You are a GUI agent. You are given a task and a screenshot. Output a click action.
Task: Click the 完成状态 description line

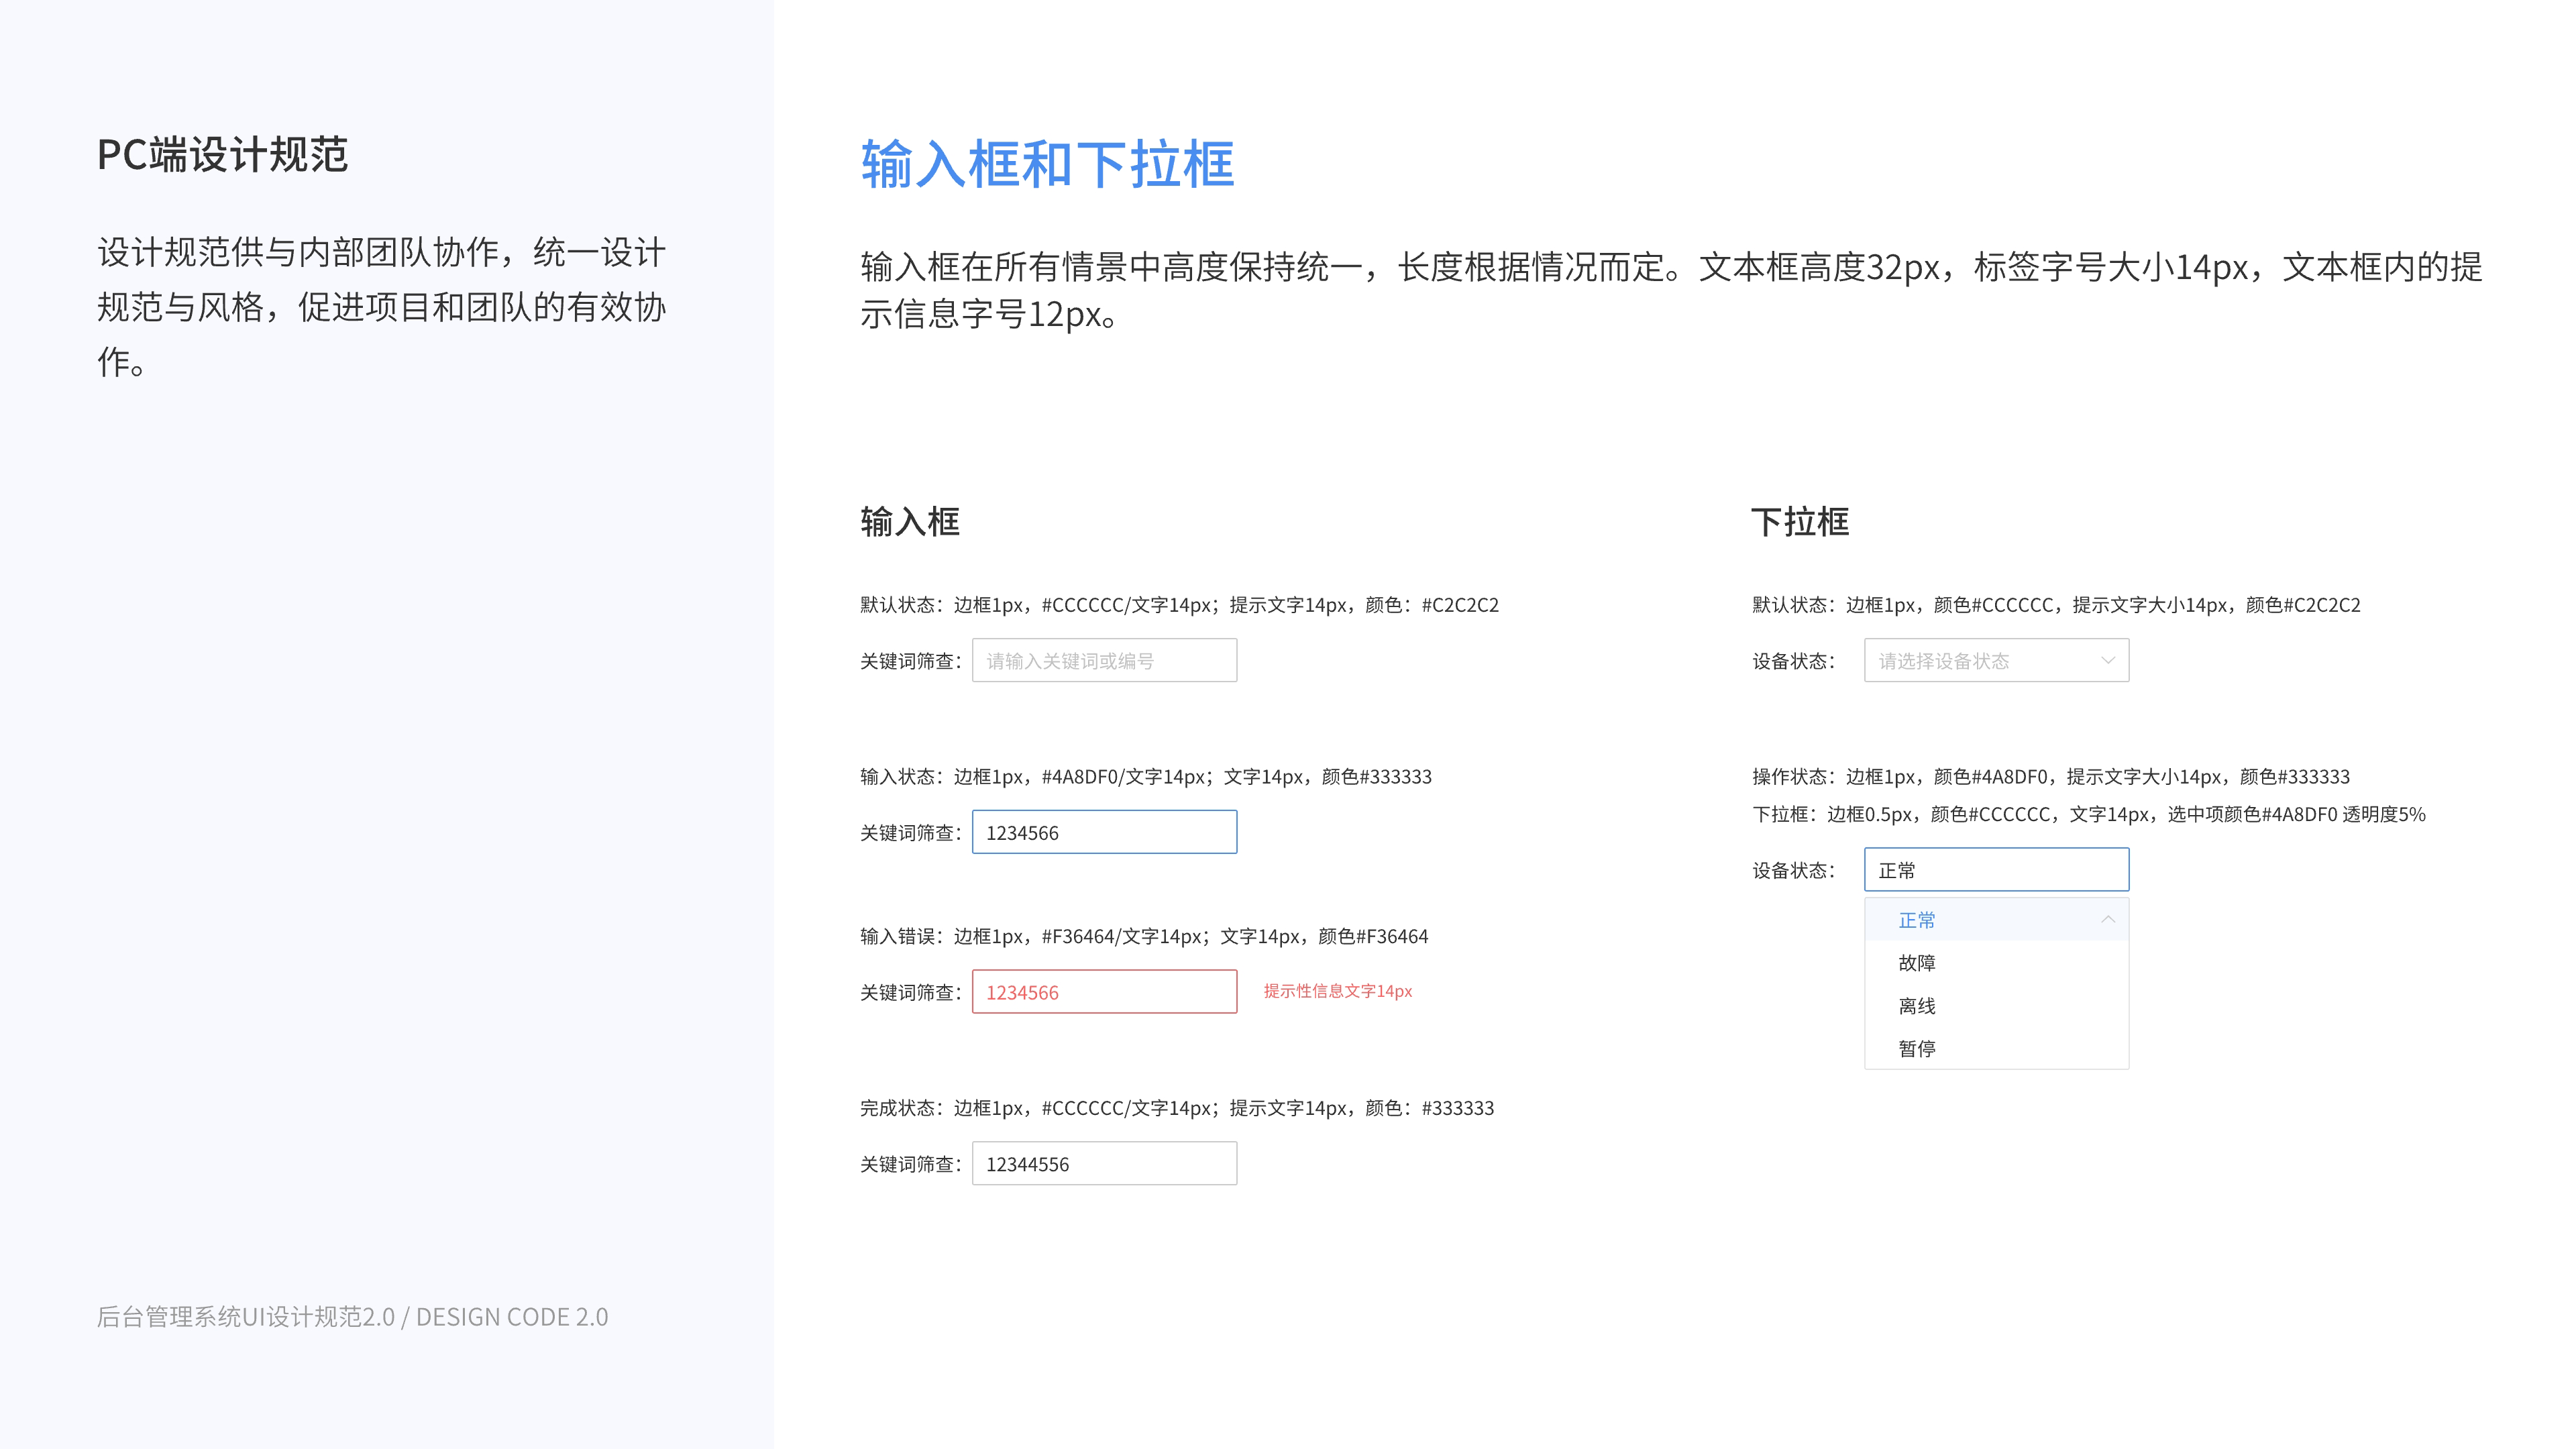(x=1177, y=1107)
